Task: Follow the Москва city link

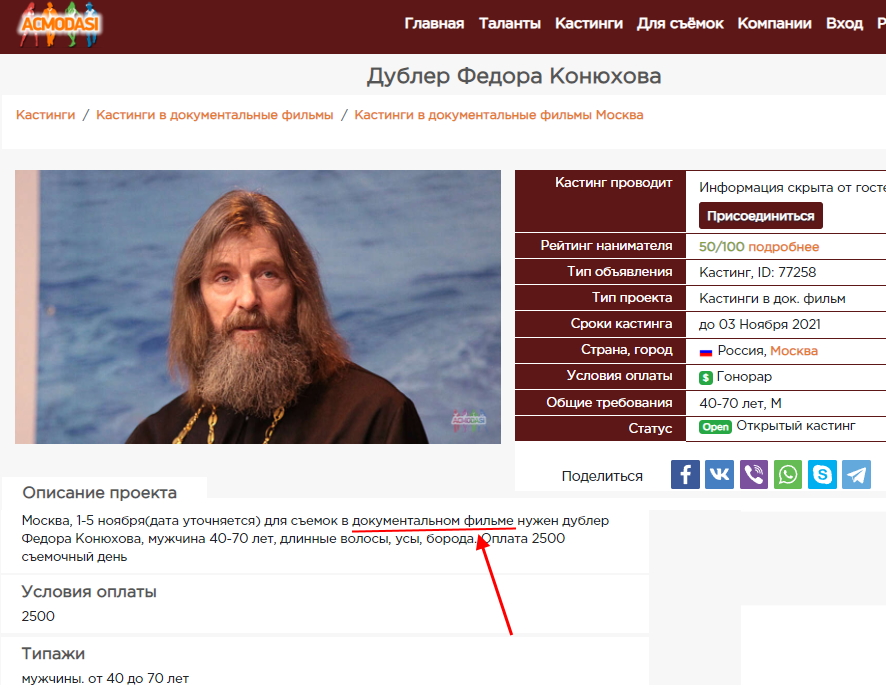Action: tap(794, 350)
